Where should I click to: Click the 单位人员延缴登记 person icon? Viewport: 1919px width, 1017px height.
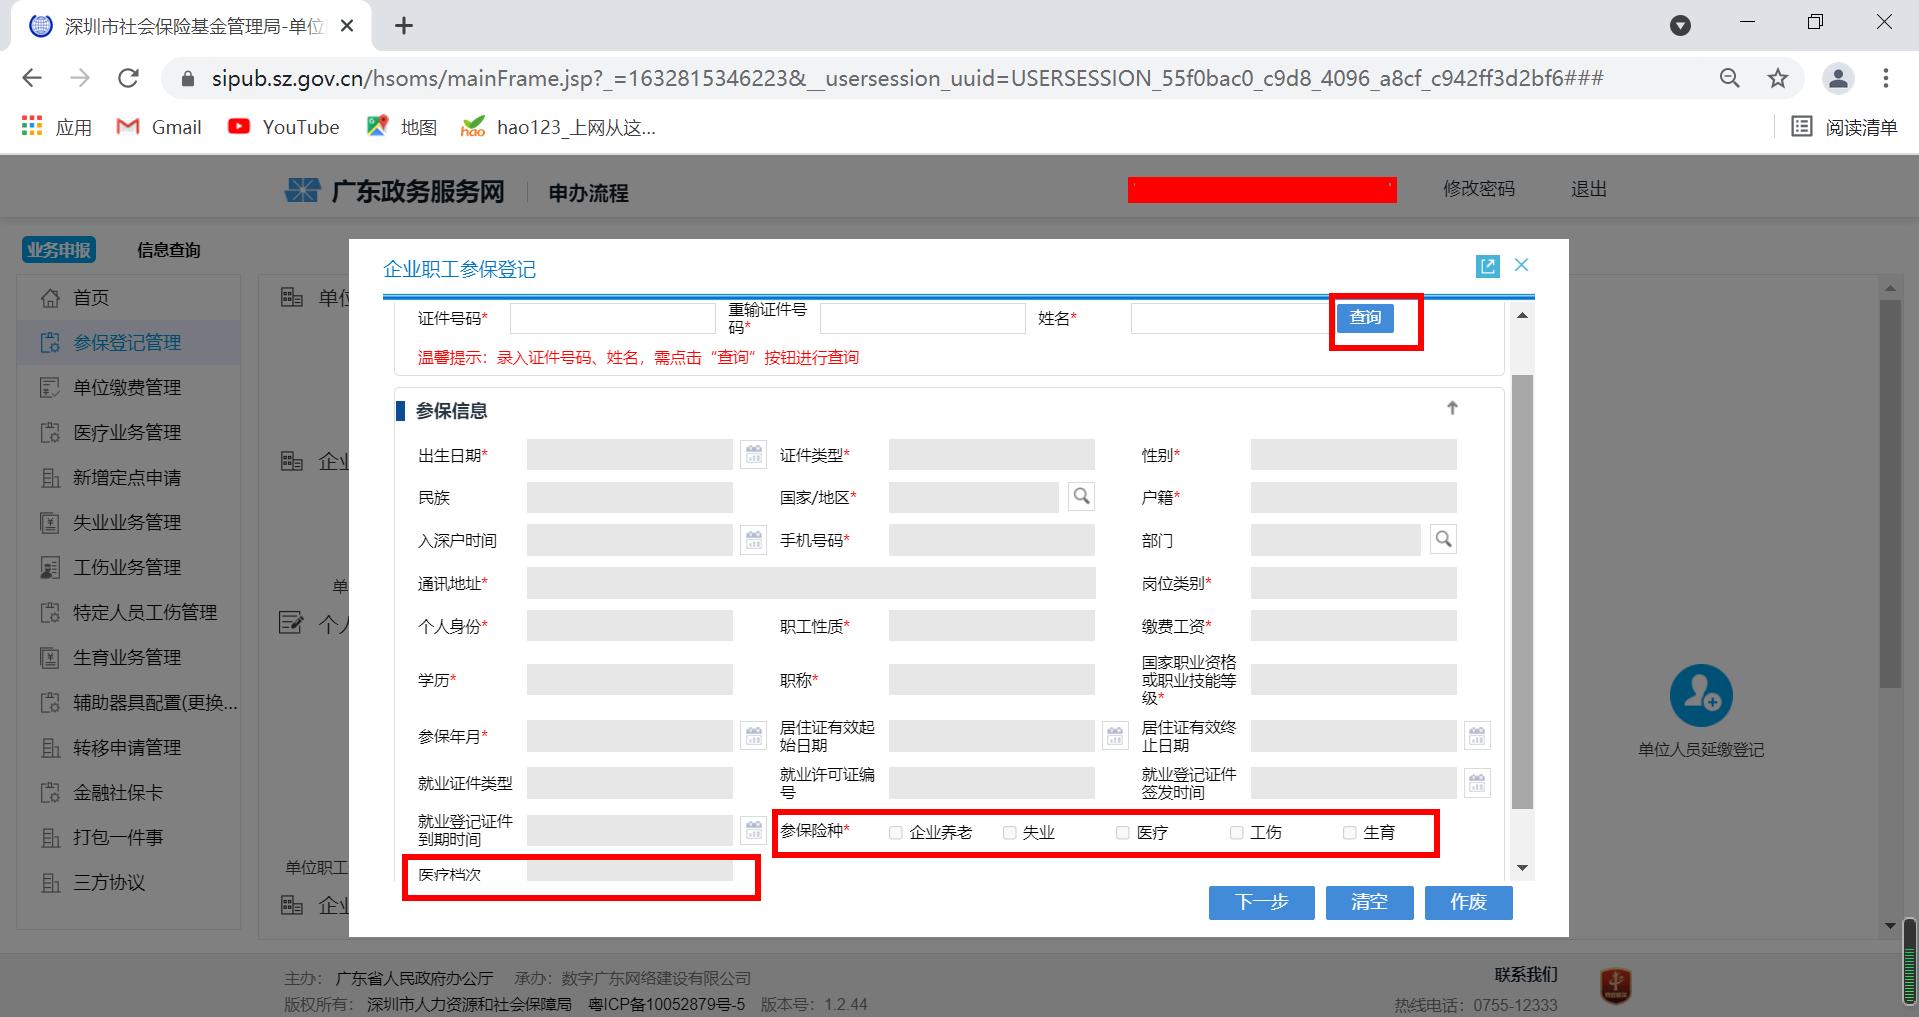coord(1701,695)
